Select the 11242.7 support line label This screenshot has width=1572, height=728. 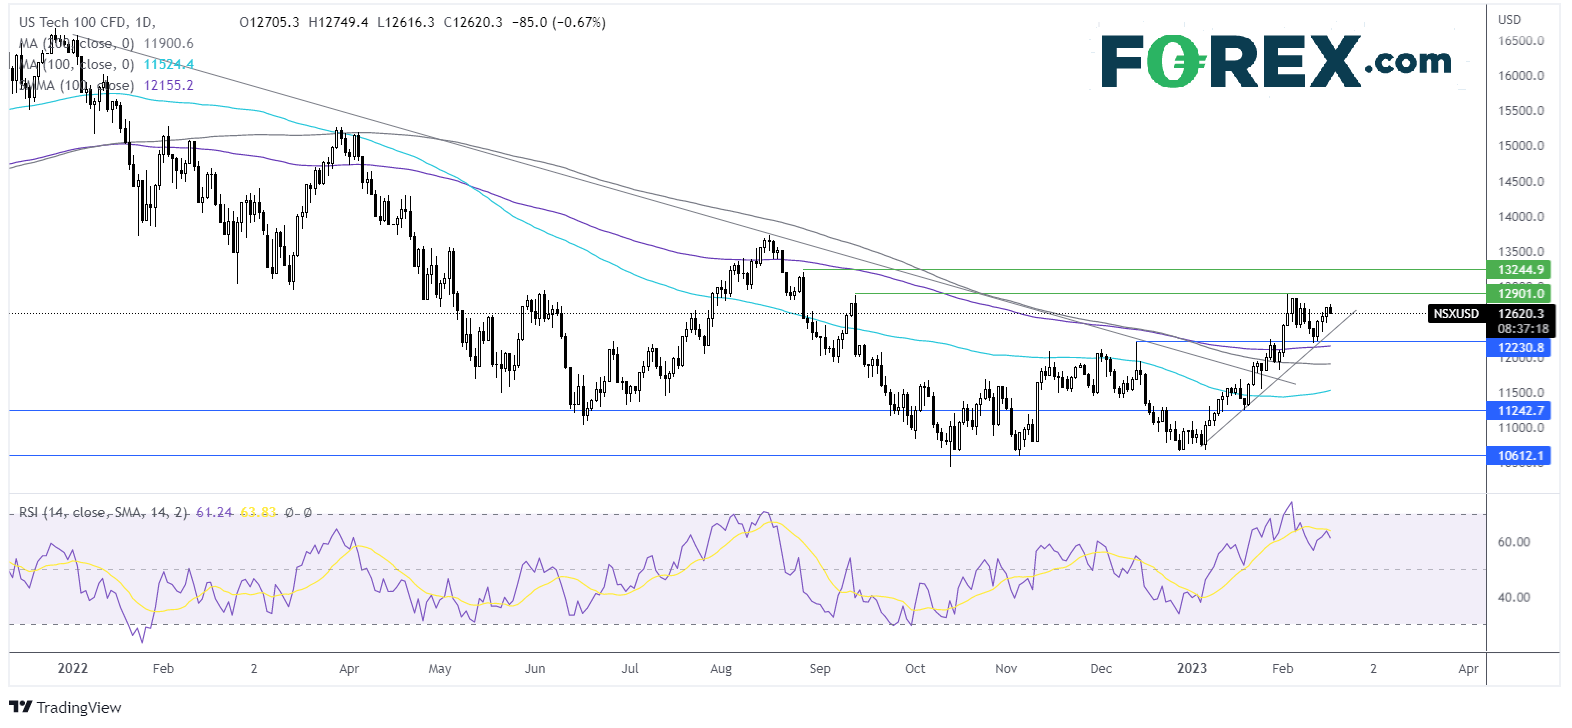pyautogui.click(x=1521, y=410)
